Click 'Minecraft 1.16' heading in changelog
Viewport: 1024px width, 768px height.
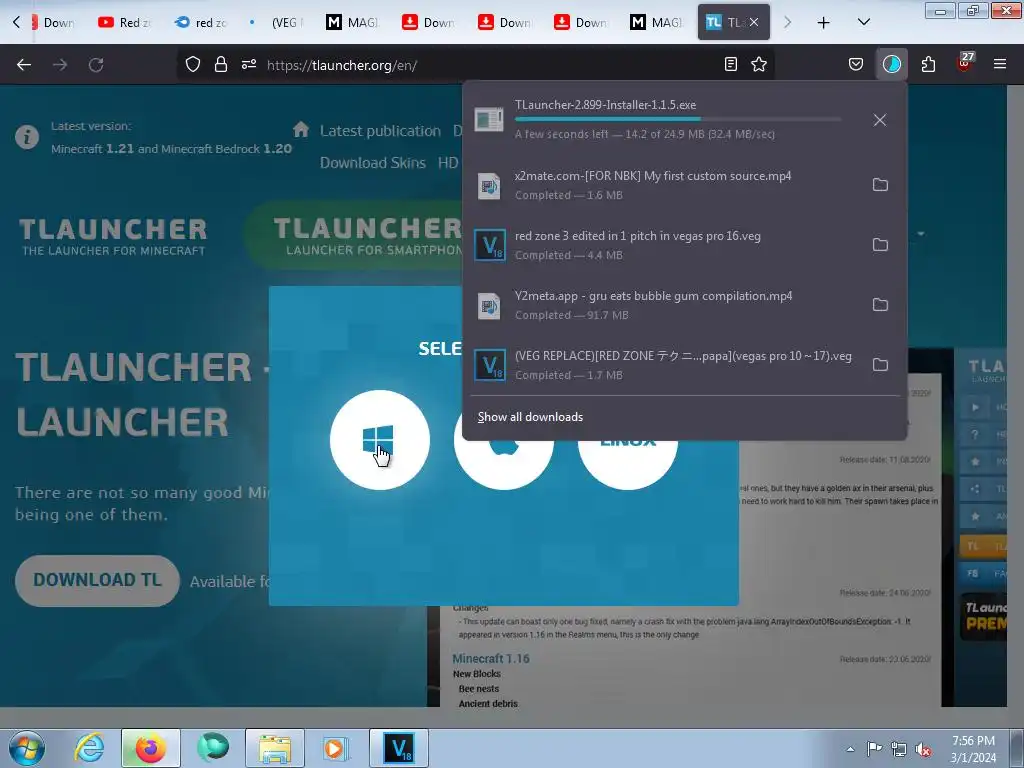coord(490,658)
